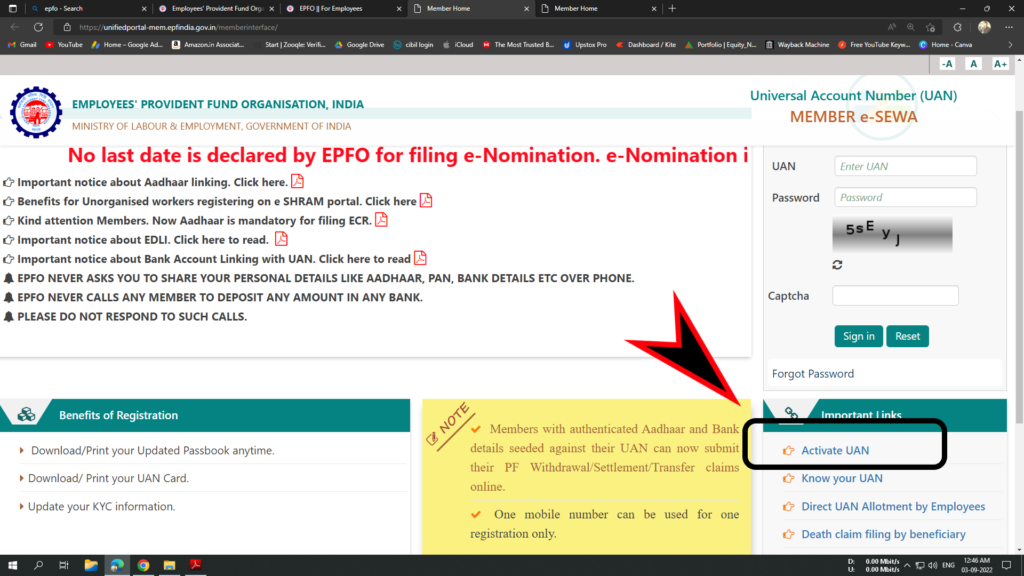Open volume control in system tray
The width and height of the screenshot is (1024, 576).
click(x=933, y=565)
